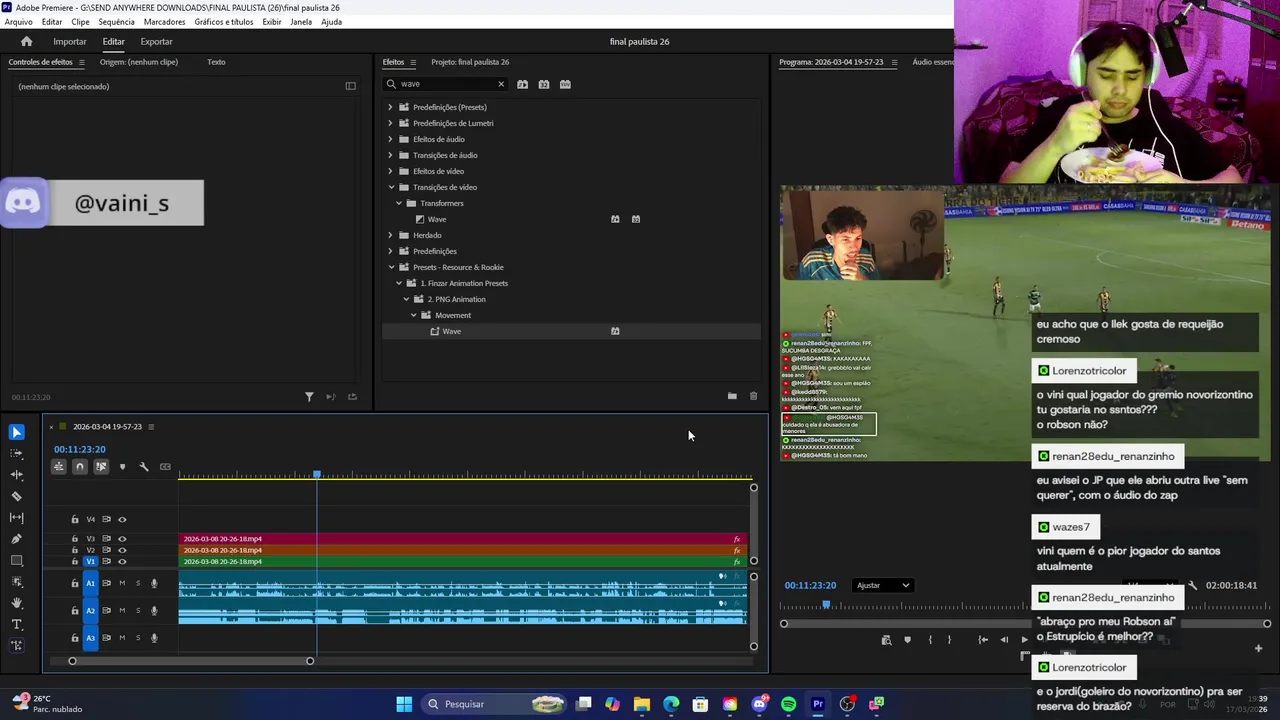Screen dimensions: 1280x720
Task: Switch to Exportar workspace
Action: coord(156,42)
